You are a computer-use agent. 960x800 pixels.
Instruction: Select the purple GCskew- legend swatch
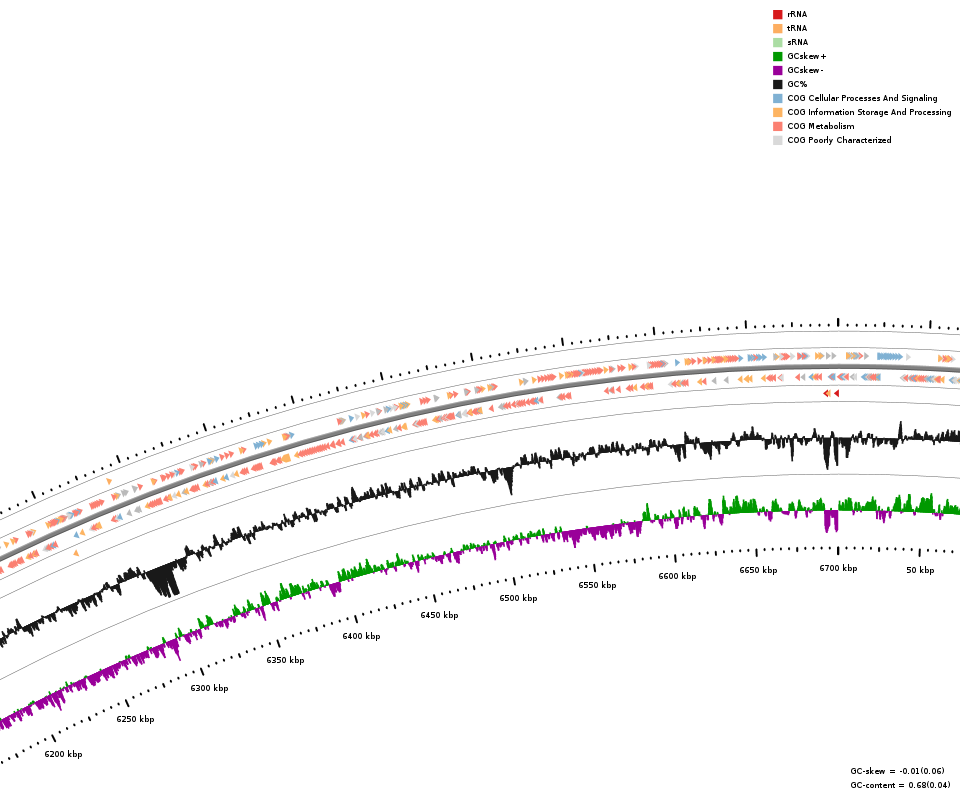pos(777,71)
